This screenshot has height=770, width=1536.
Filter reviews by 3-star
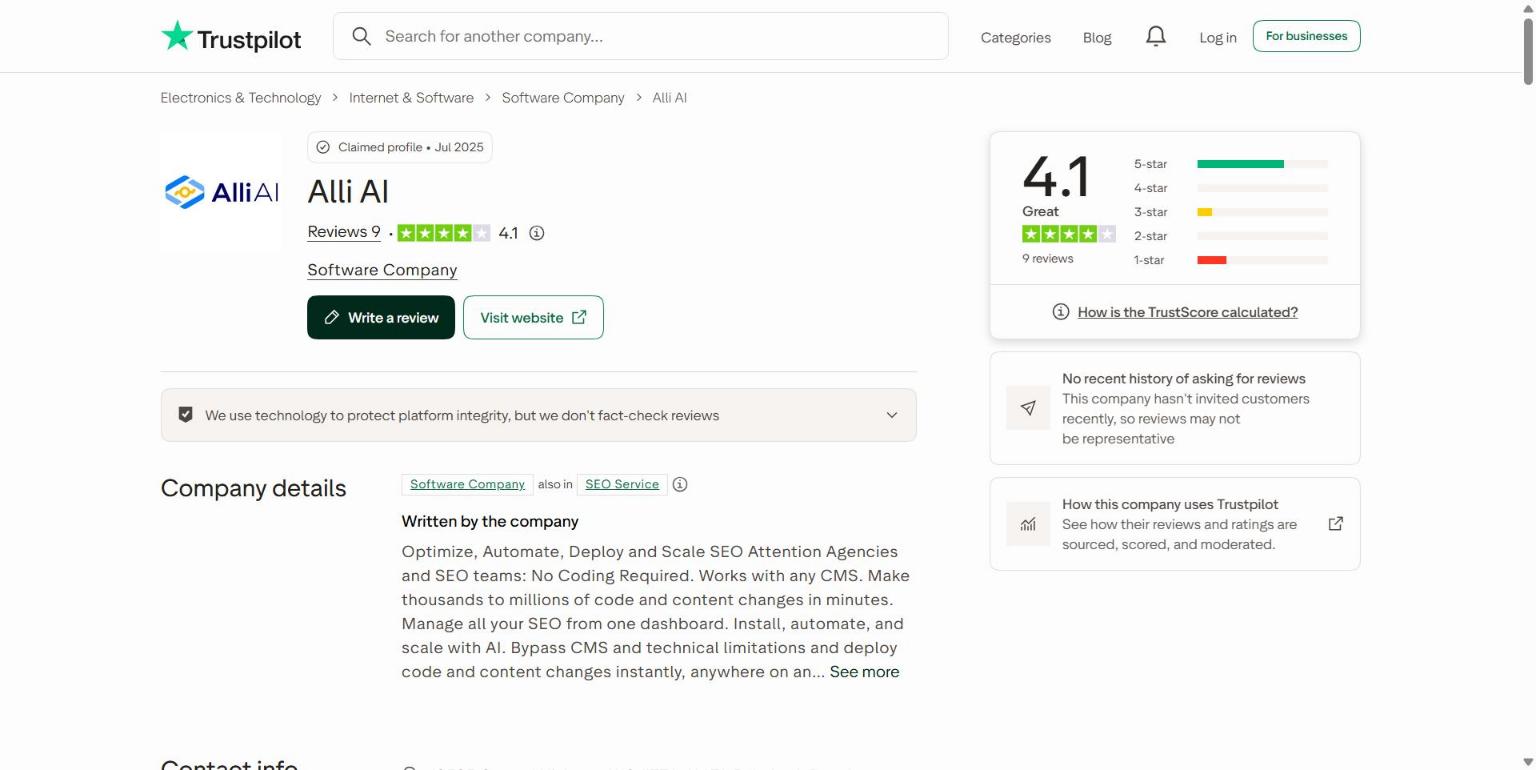coord(1231,212)
